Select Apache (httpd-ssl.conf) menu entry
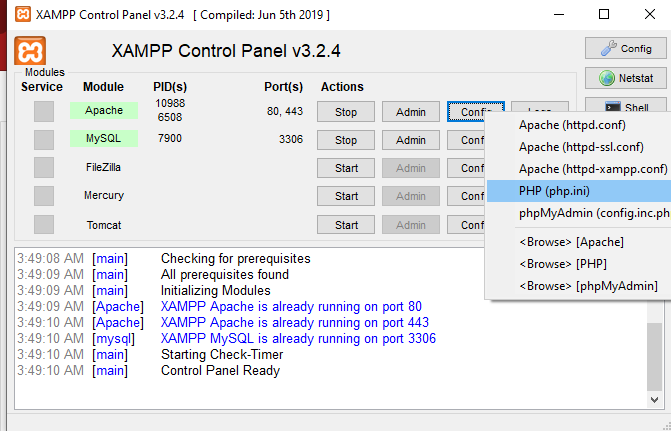This screenshot has width=671, height=431. pos(579,147)
